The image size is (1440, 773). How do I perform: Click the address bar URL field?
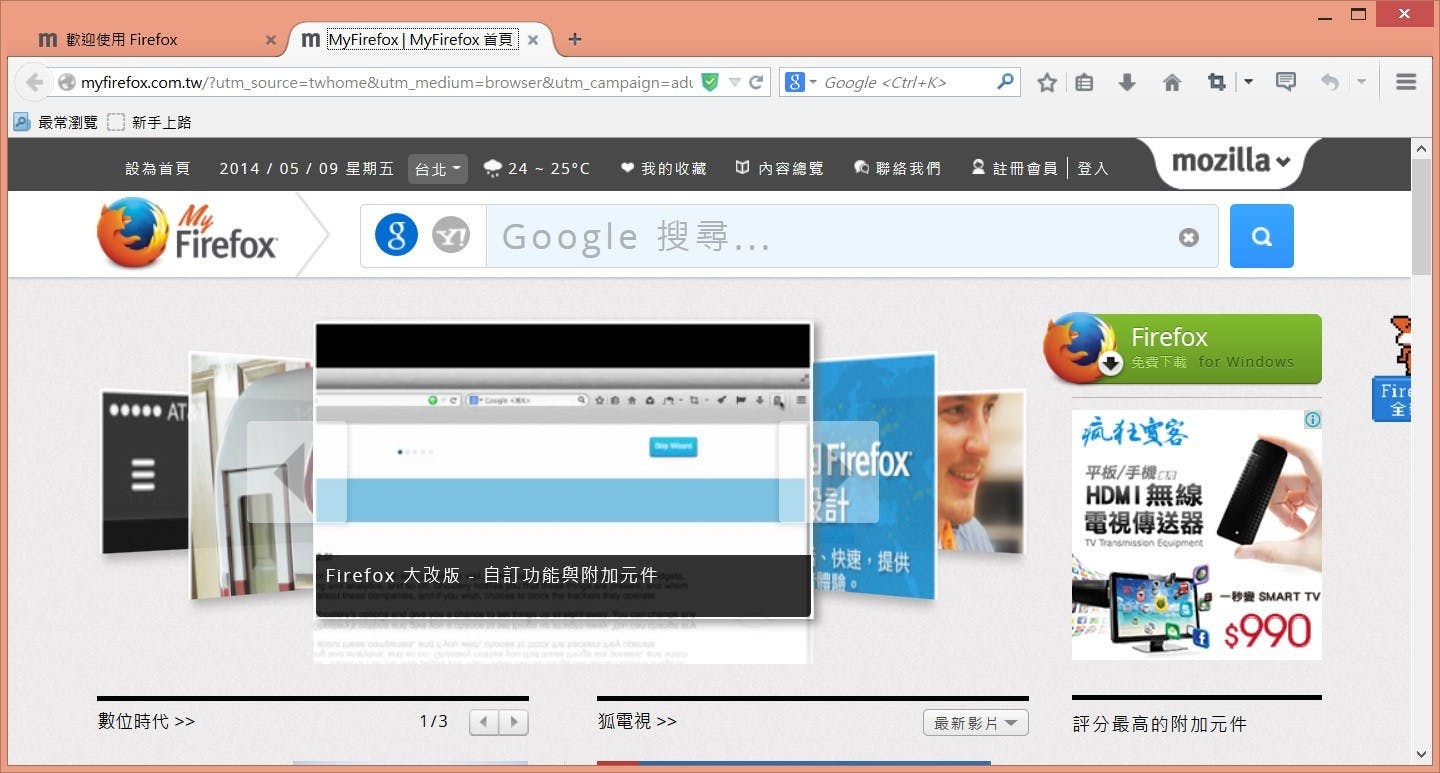click(385, 83)
